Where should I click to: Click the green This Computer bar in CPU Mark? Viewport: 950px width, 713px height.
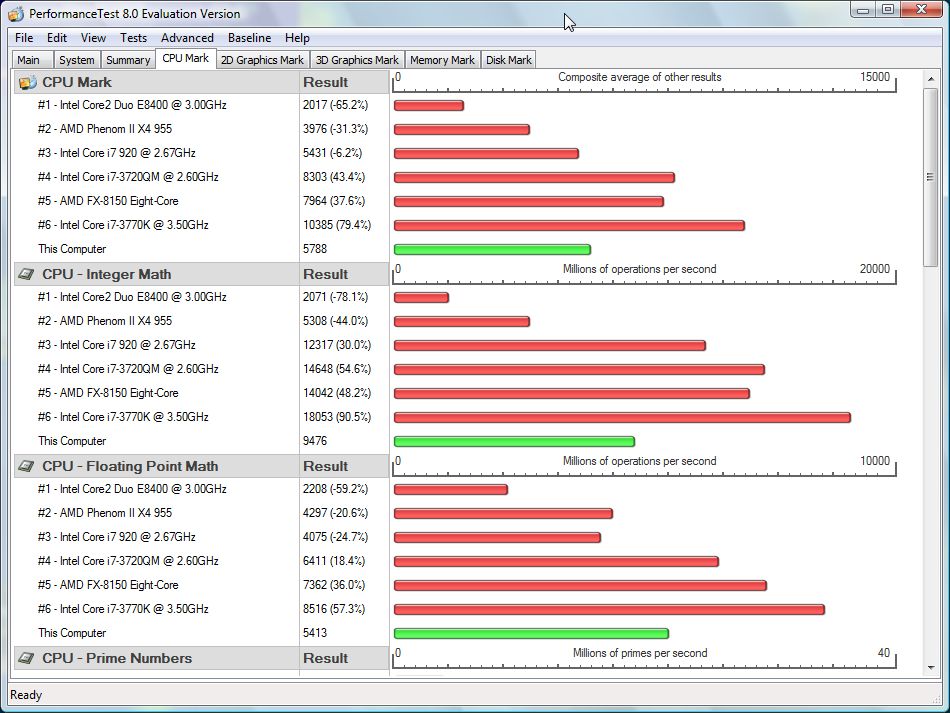click(x=492, y=250)
